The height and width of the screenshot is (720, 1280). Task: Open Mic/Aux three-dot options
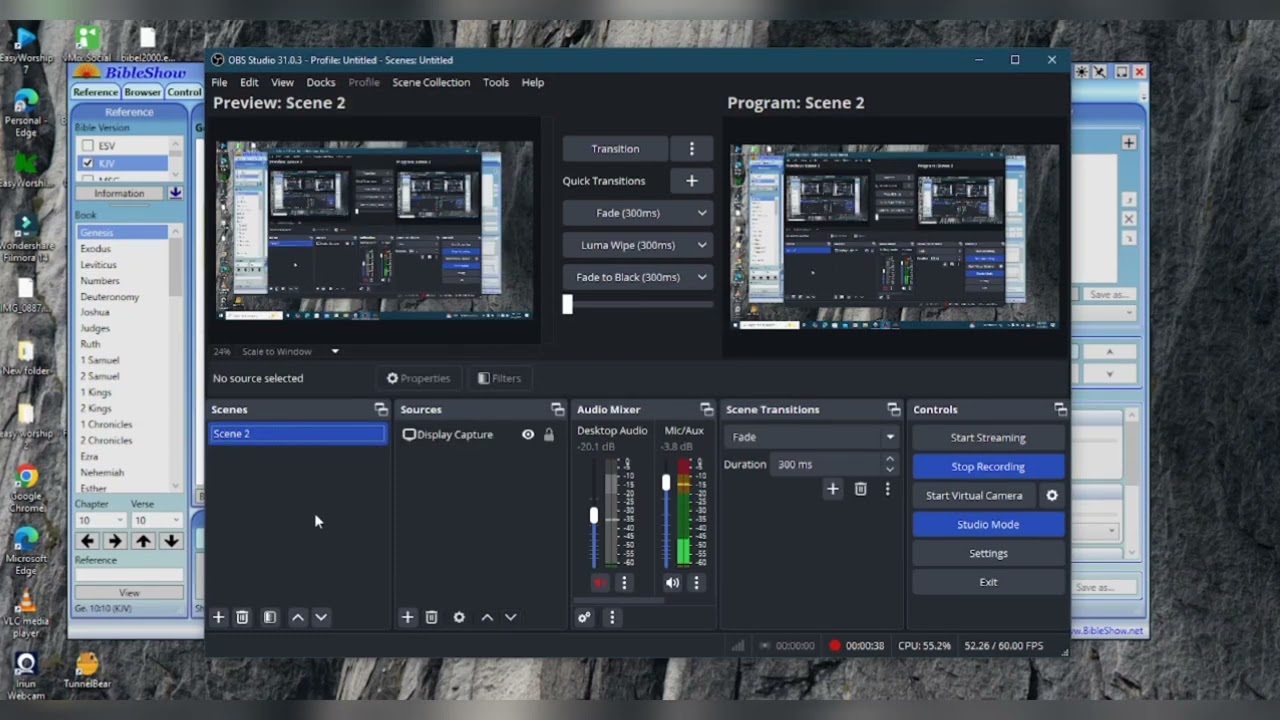[696, 582]
